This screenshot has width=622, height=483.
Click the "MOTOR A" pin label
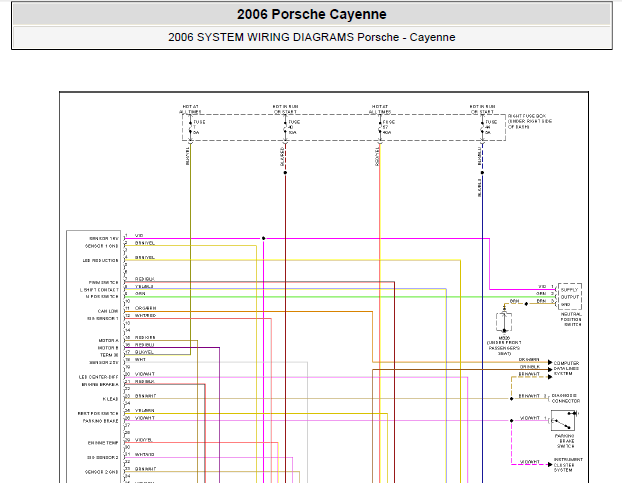point(108,341)
